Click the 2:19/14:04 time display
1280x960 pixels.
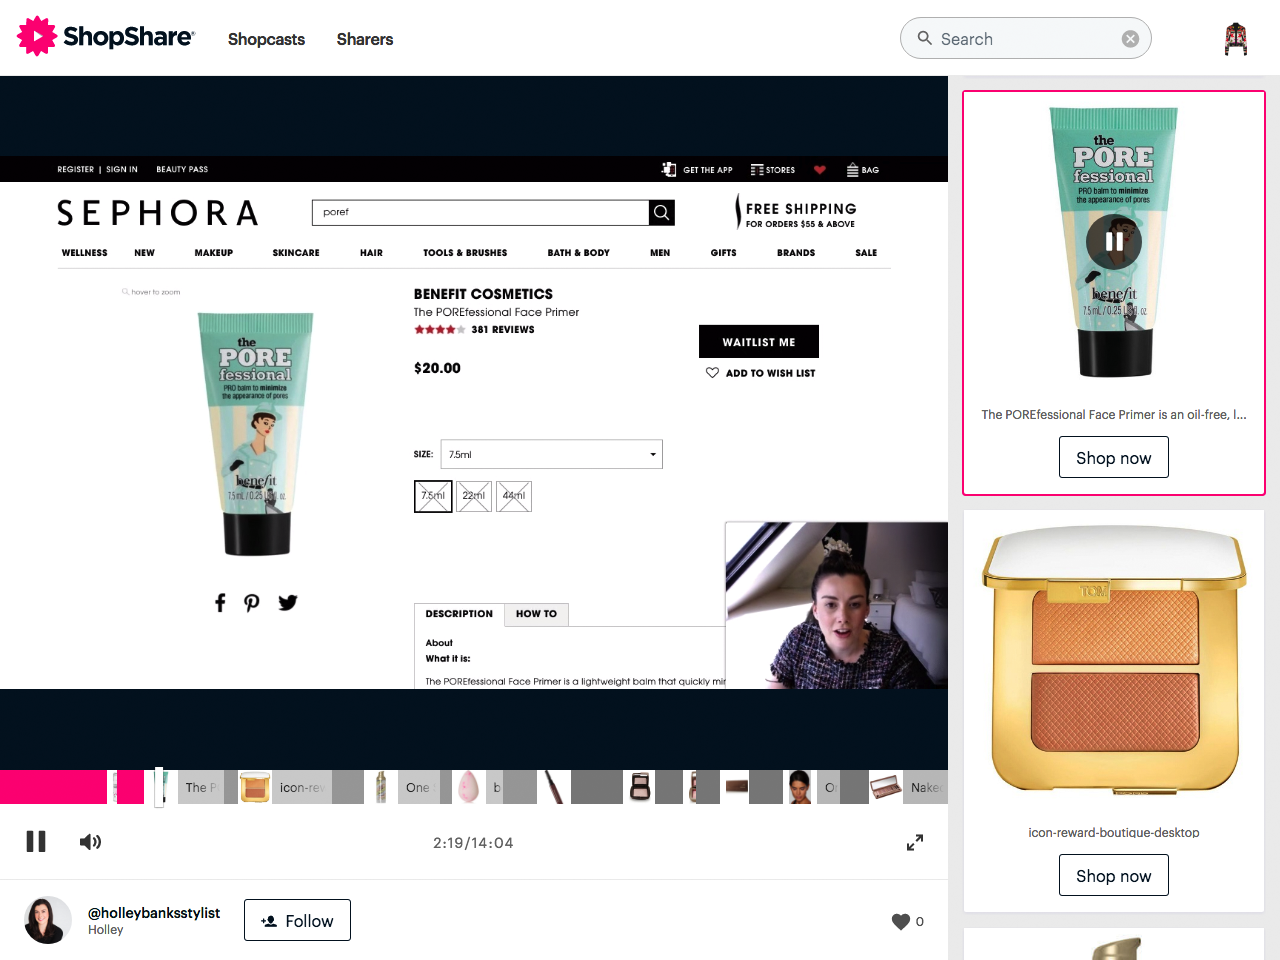[x=473, y=843]
